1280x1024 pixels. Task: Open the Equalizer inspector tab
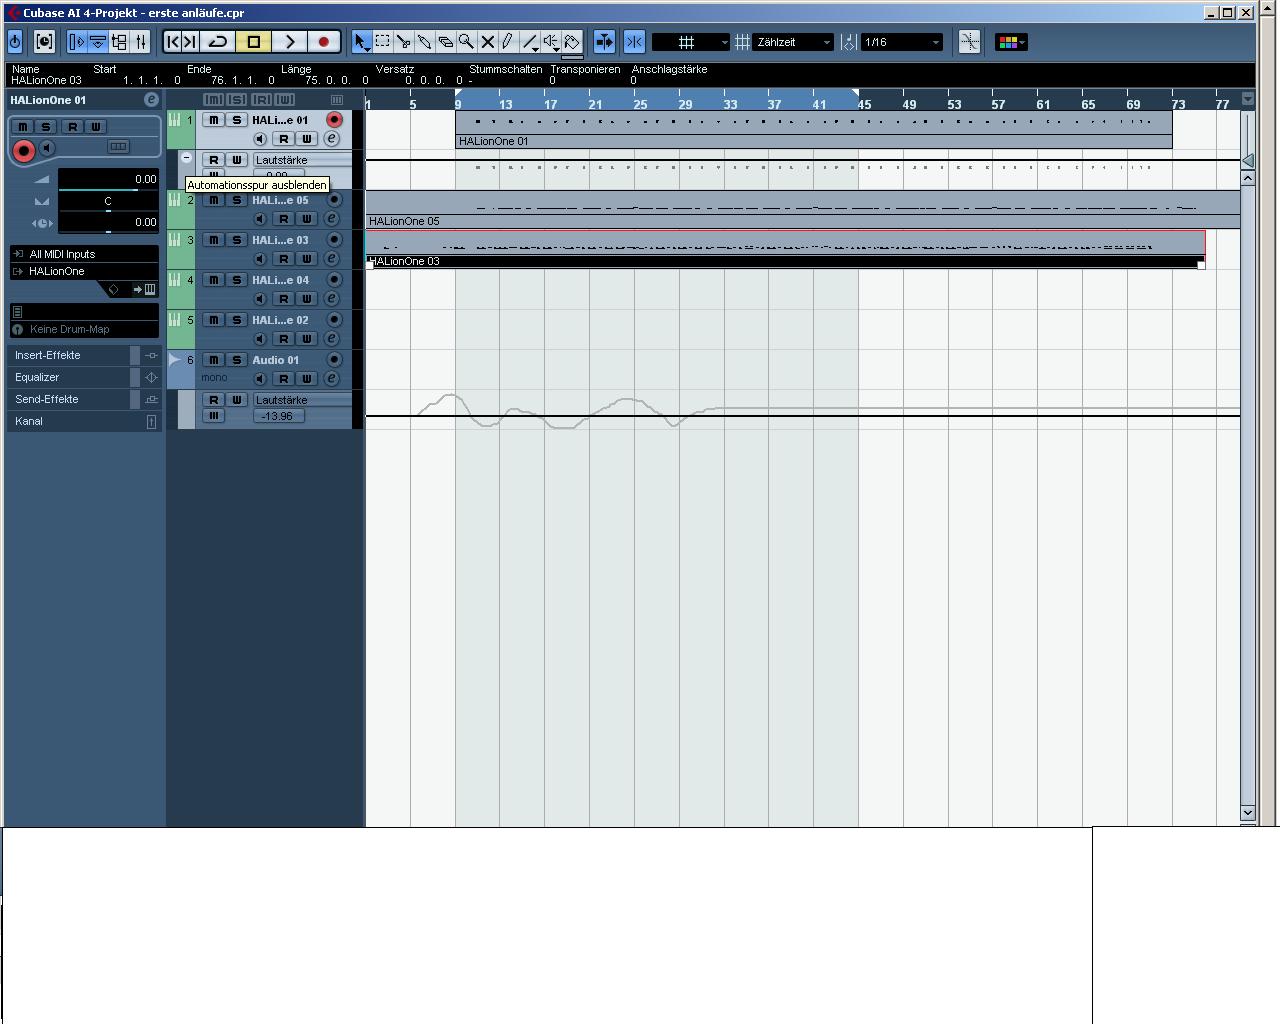(x=84, y=377)
